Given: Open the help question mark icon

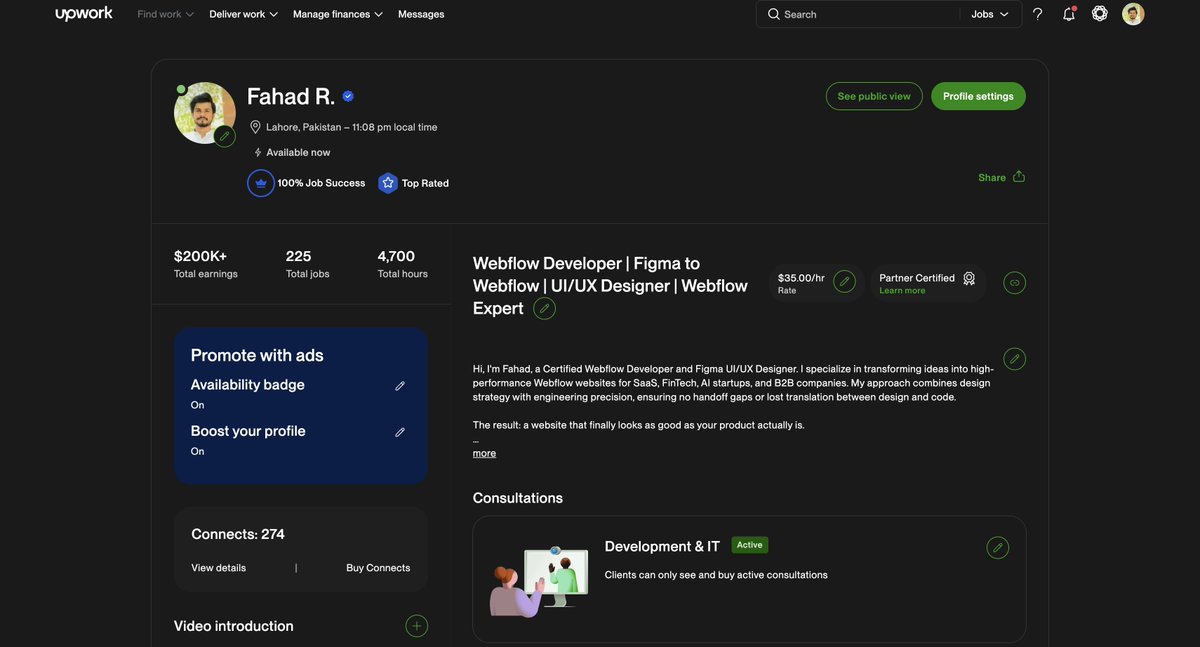Looking at the screenshot, I should [x=1038, y=14].
